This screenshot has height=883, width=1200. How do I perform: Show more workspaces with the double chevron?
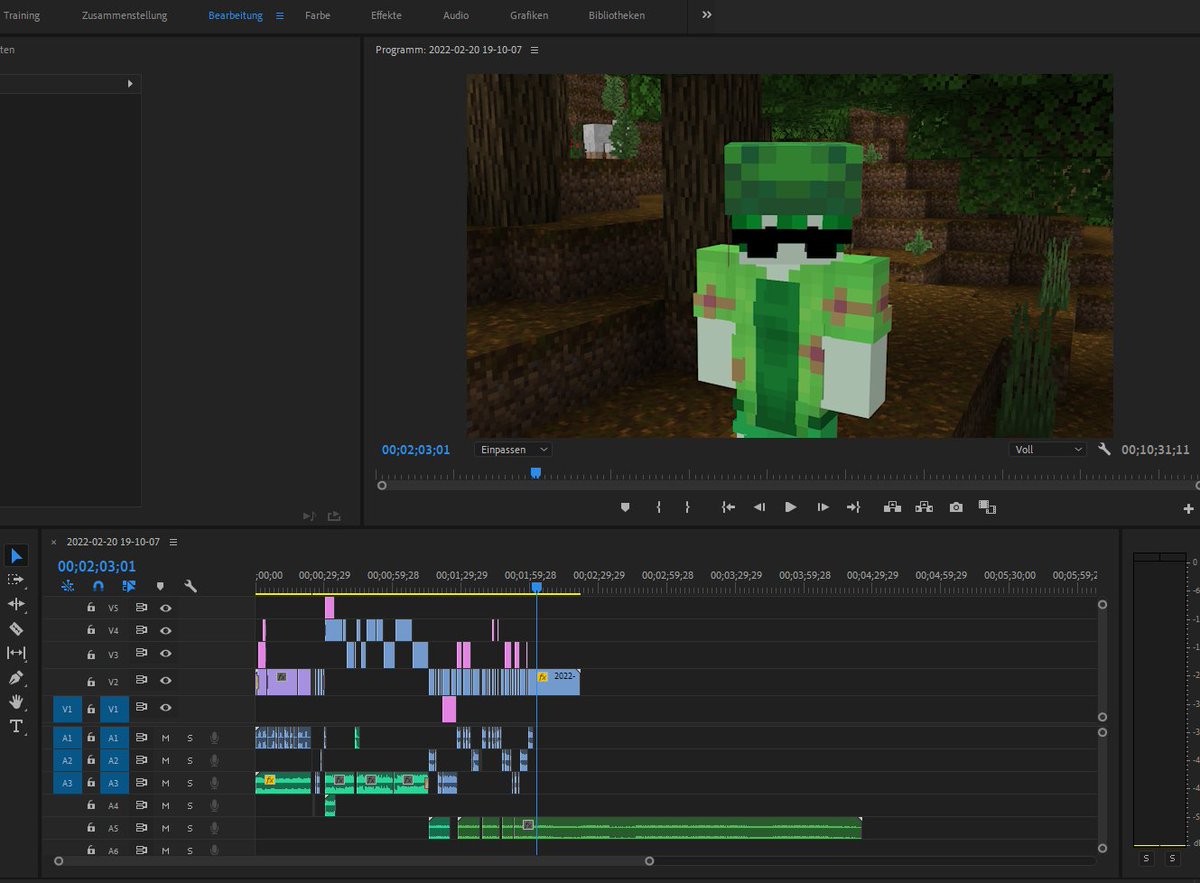point(707,15)
